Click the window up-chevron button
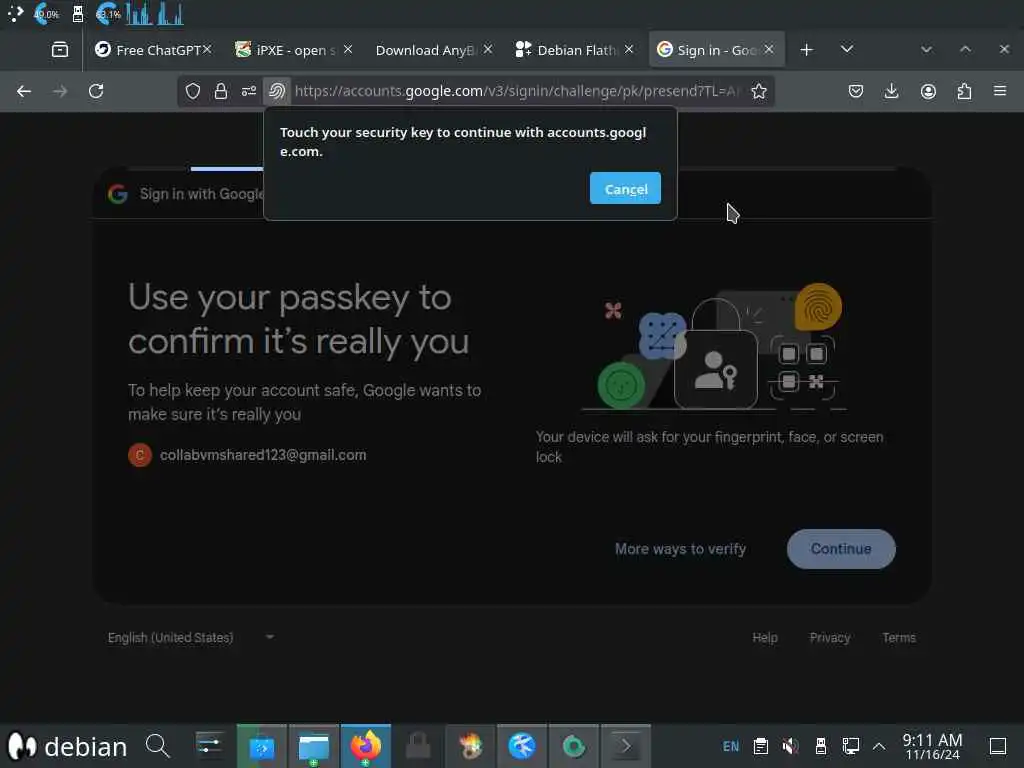The image size is (1024, 768). click(965, 49)
